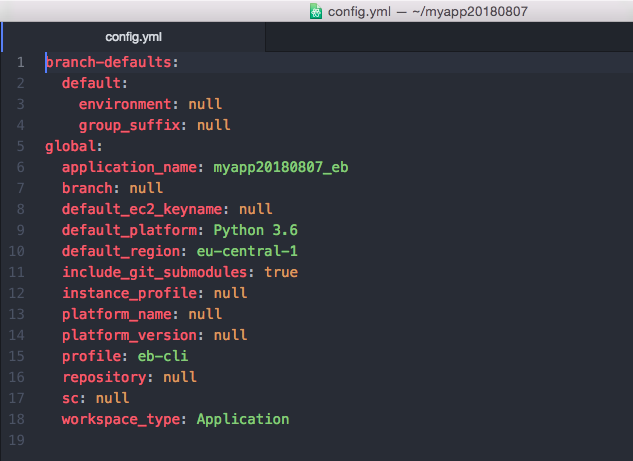Viewport: 633px width, 461px height.
Task: Click line number 5 in the gutter
Action: point(21,146)
